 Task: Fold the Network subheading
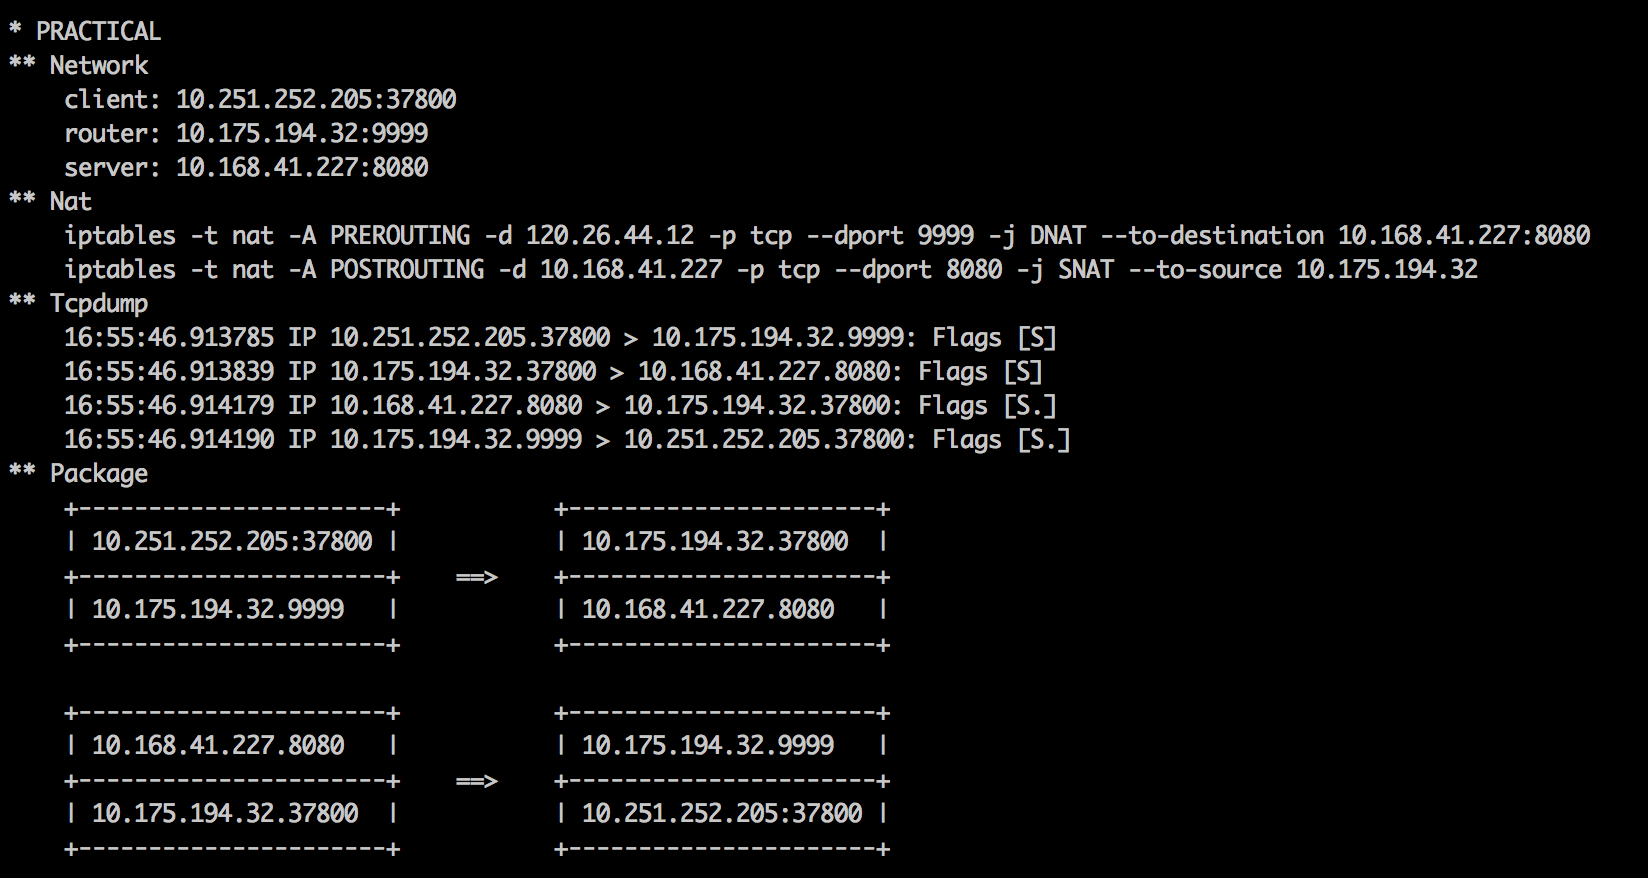(79, 65)
